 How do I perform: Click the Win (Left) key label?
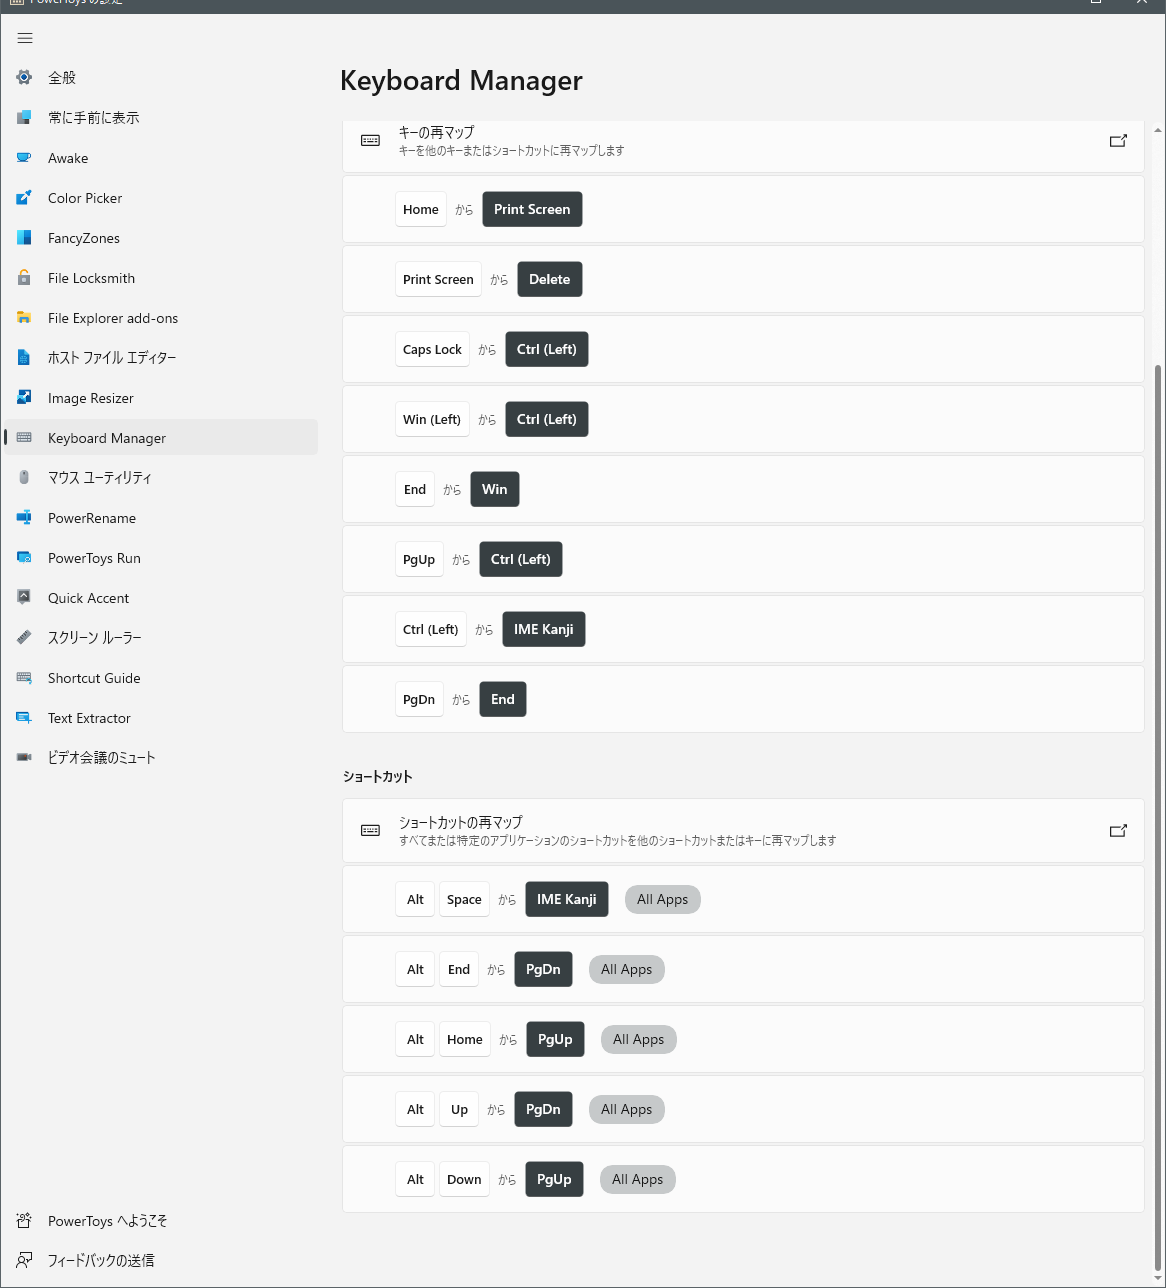[432, 419]
